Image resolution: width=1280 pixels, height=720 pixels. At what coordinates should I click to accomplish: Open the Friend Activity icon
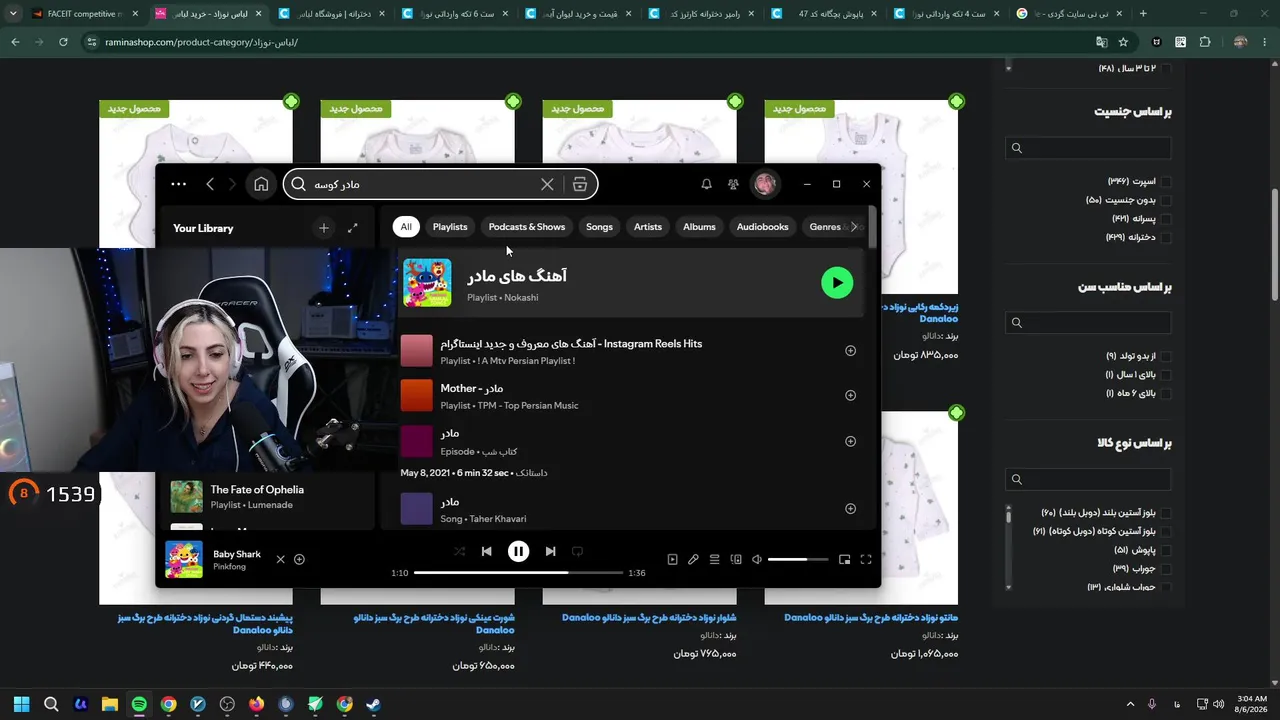tap(733, 184)
